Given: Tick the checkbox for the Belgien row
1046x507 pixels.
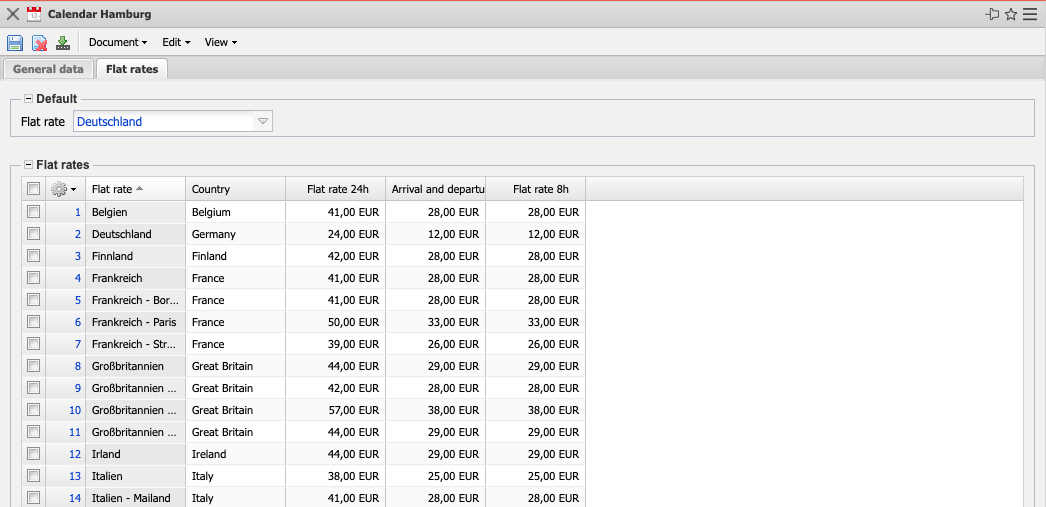Looking at the screenshot, I should coord(34,212).
